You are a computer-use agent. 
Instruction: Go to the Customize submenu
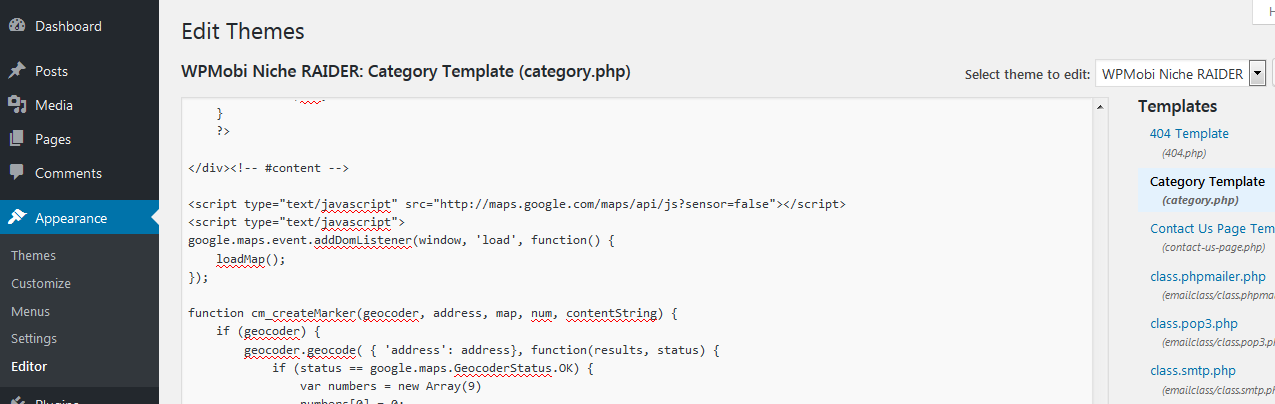click(x=41, y=283)
